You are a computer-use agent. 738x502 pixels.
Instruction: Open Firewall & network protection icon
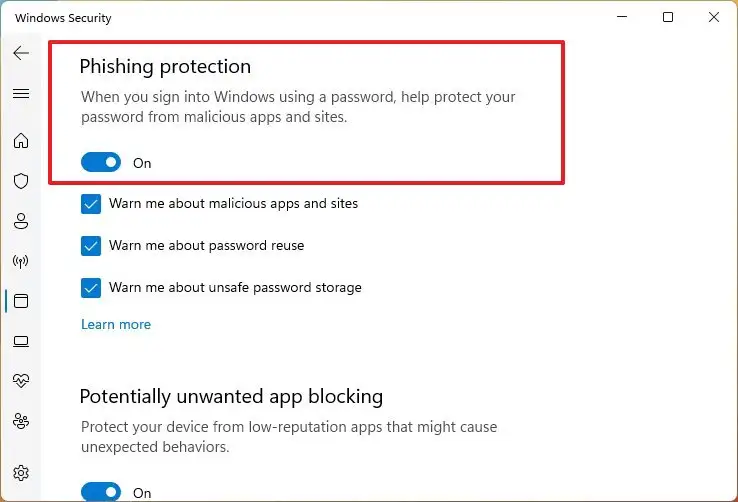(x=20, y=261)
